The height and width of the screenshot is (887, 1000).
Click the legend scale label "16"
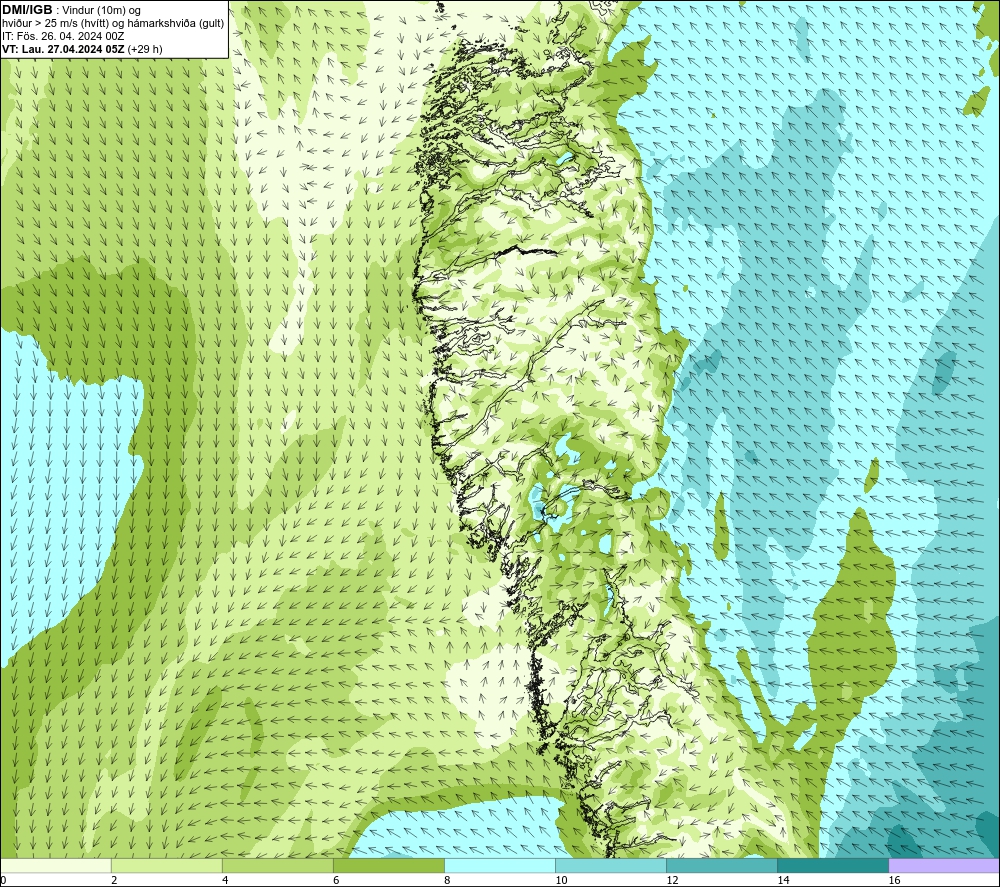point(893,881)
